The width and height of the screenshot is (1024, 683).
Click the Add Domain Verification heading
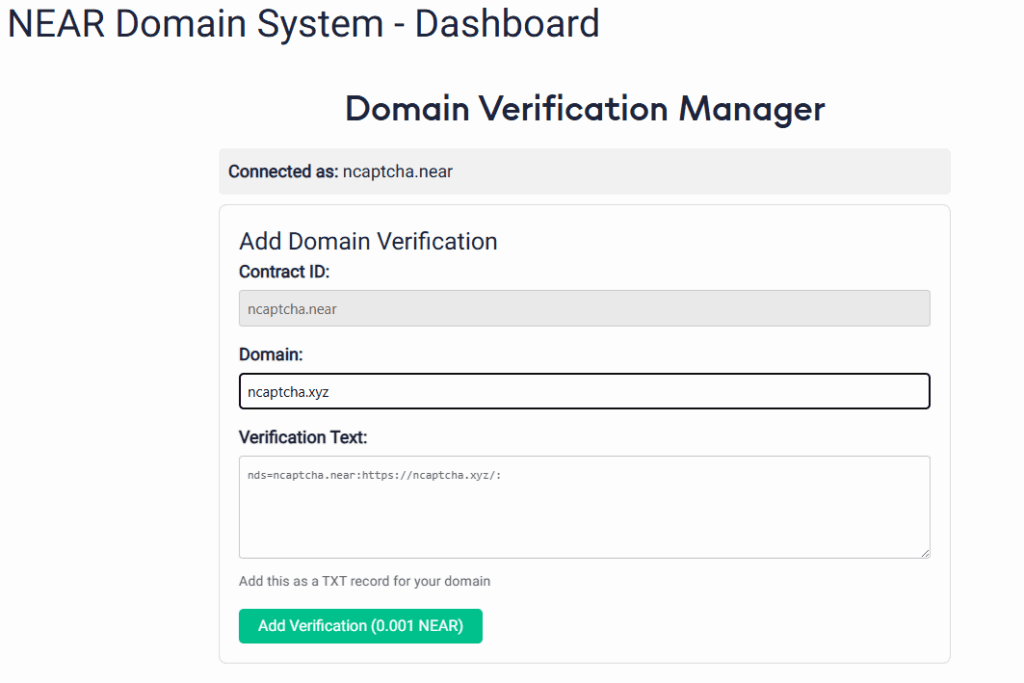(x=368, y=241)
